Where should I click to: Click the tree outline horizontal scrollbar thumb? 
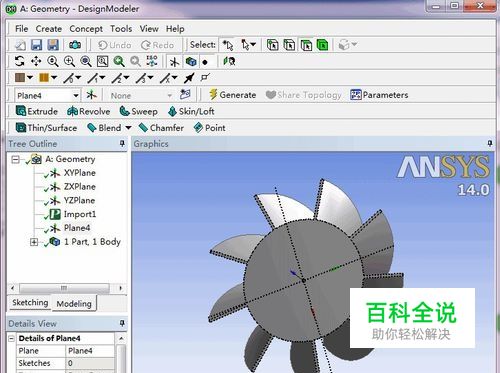point(64,288)
